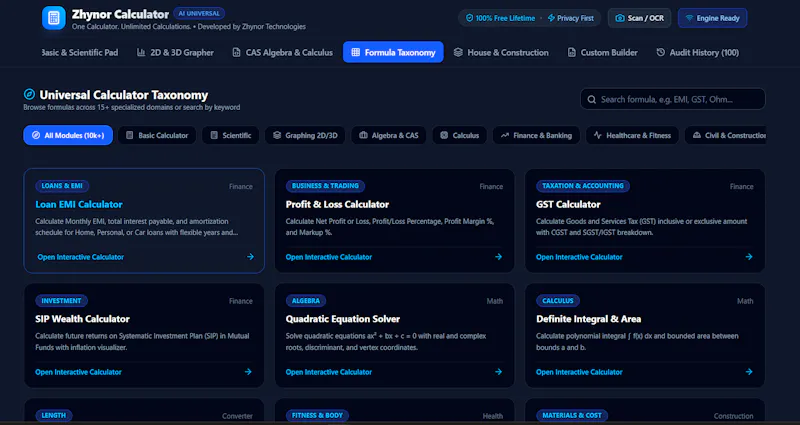This screenshot has height=425, width=800.
Task: Switch to Basic & Scientific Pad tab
Action: (x=79, y=53)
